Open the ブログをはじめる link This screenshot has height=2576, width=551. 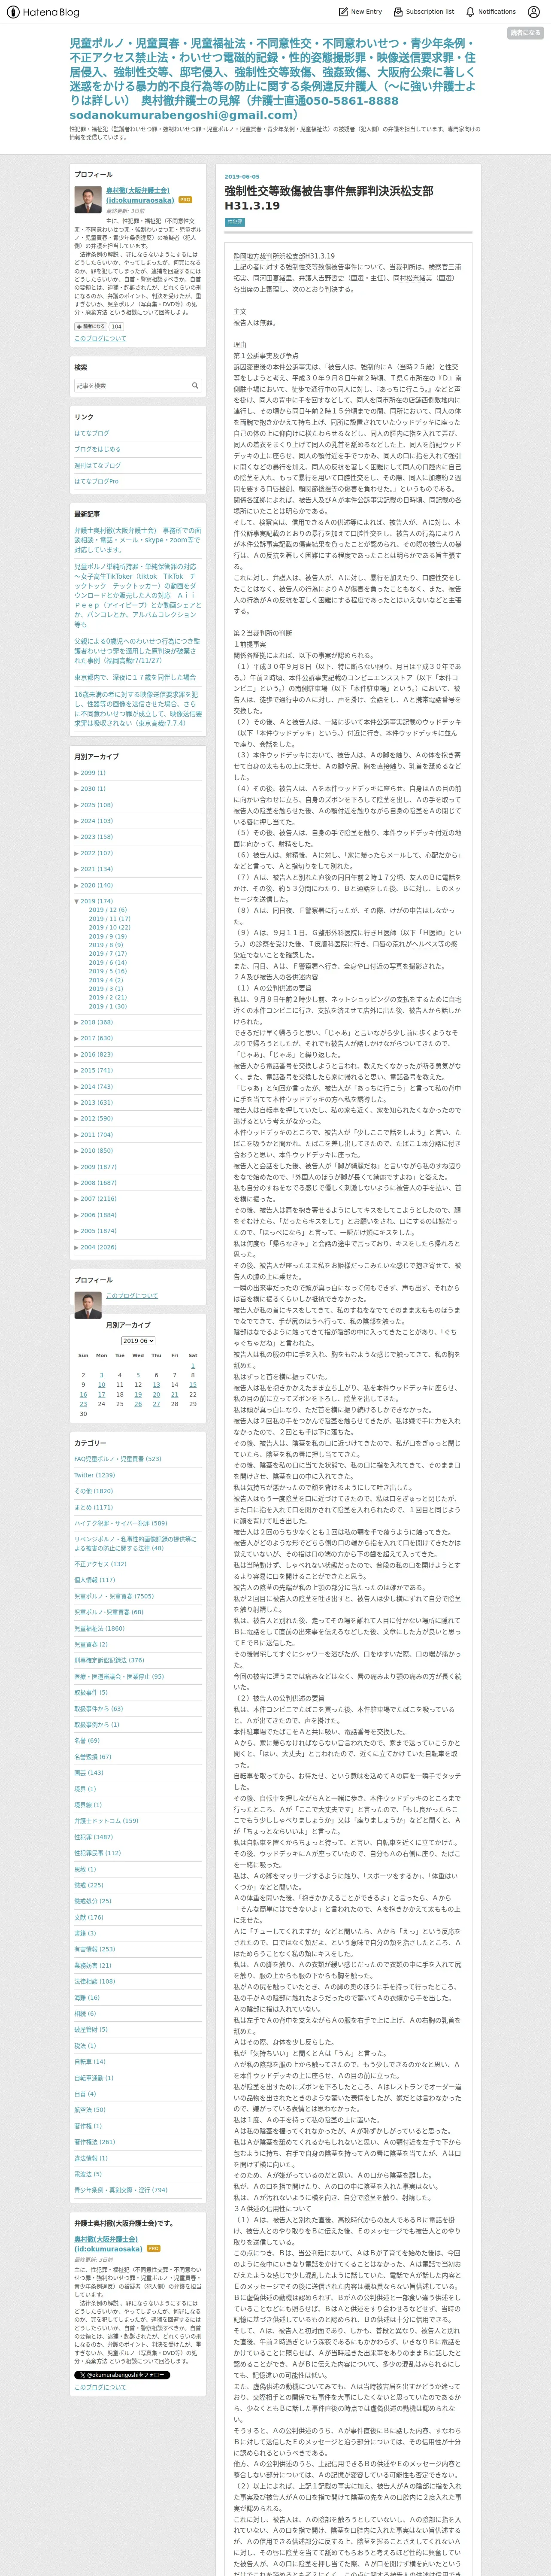(x=97, y=449)
